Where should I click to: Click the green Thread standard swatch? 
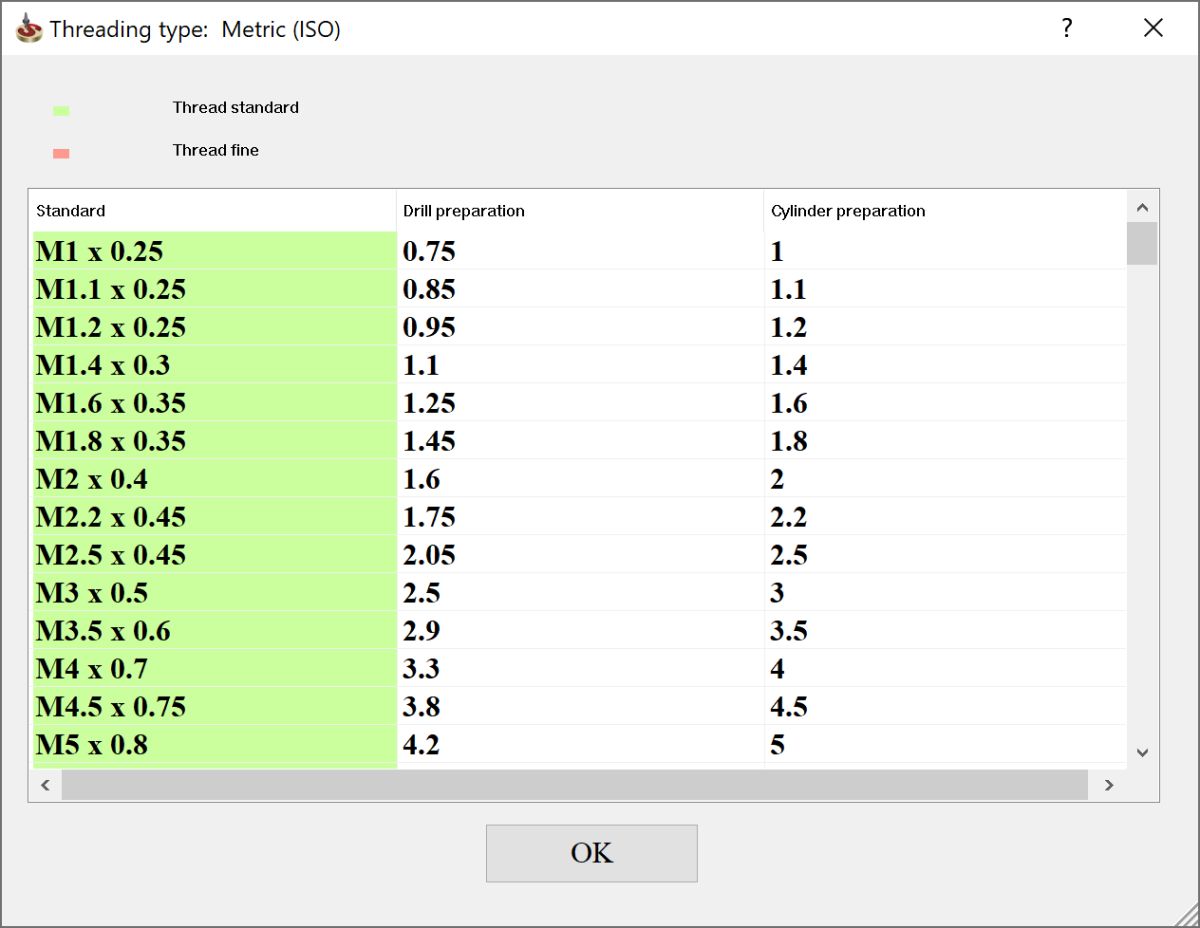point(61,110)
